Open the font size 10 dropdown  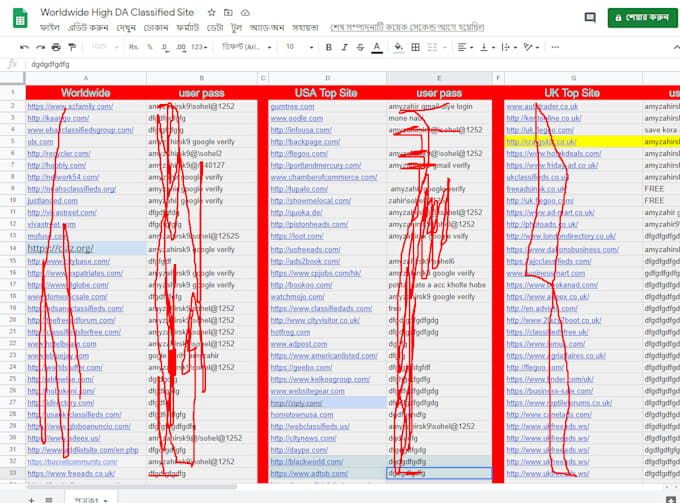[299, 47]
